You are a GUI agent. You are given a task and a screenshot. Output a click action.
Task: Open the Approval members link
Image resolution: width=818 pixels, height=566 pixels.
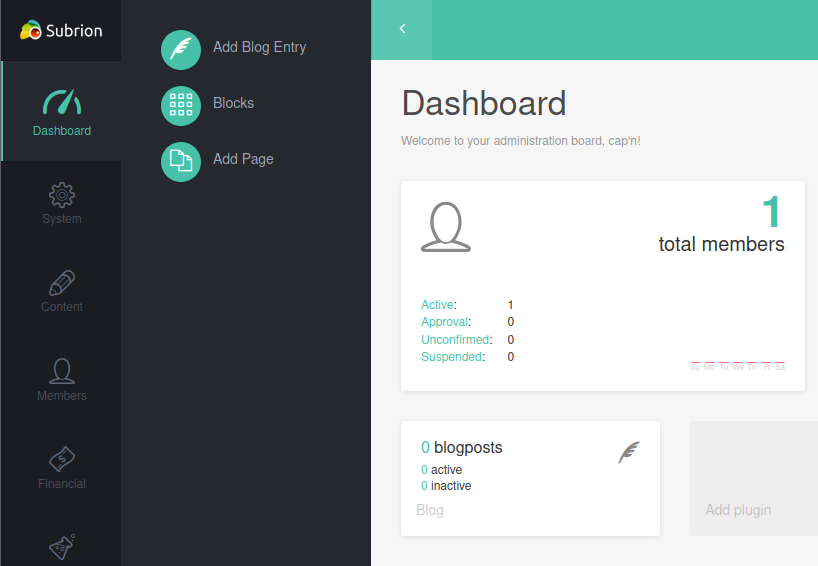coord(444,322)
